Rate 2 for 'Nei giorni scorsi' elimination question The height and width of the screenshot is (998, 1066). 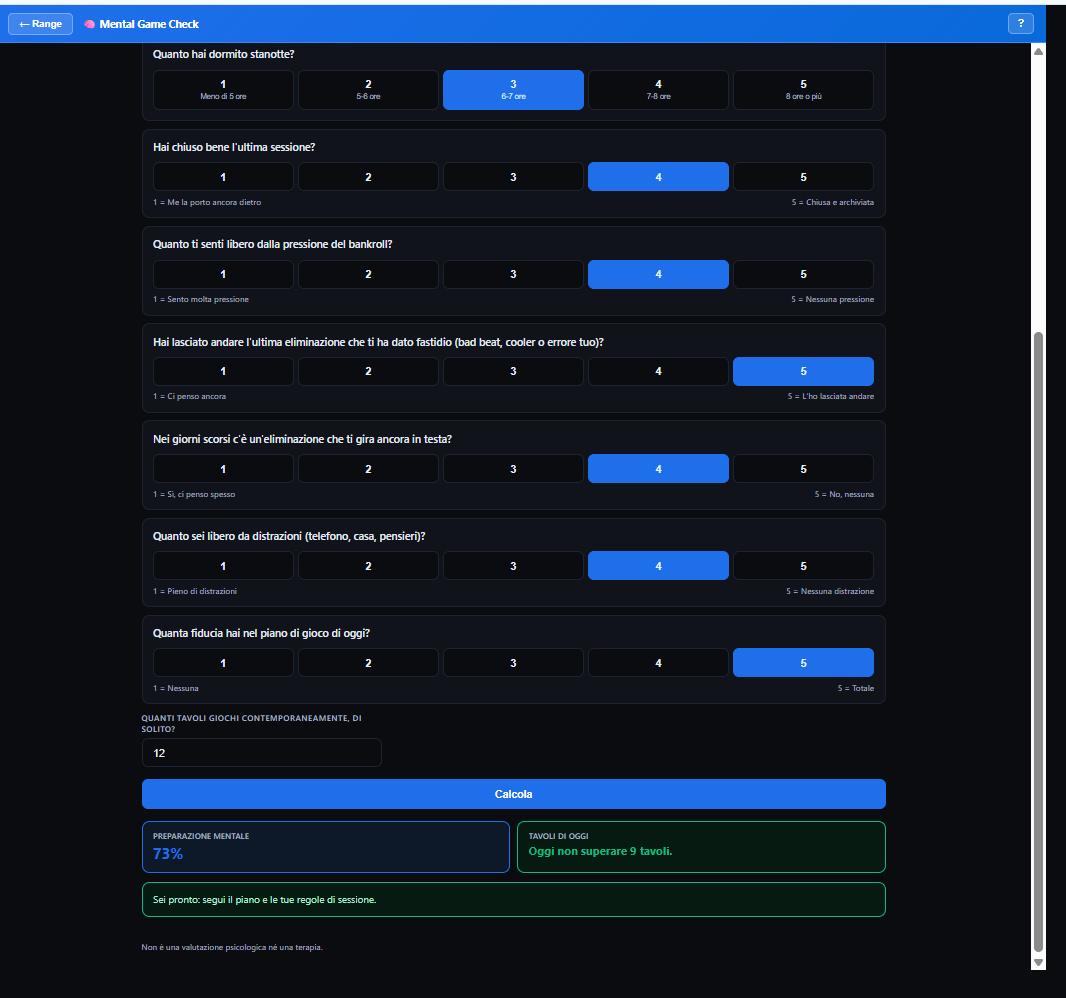pos(368,468)
